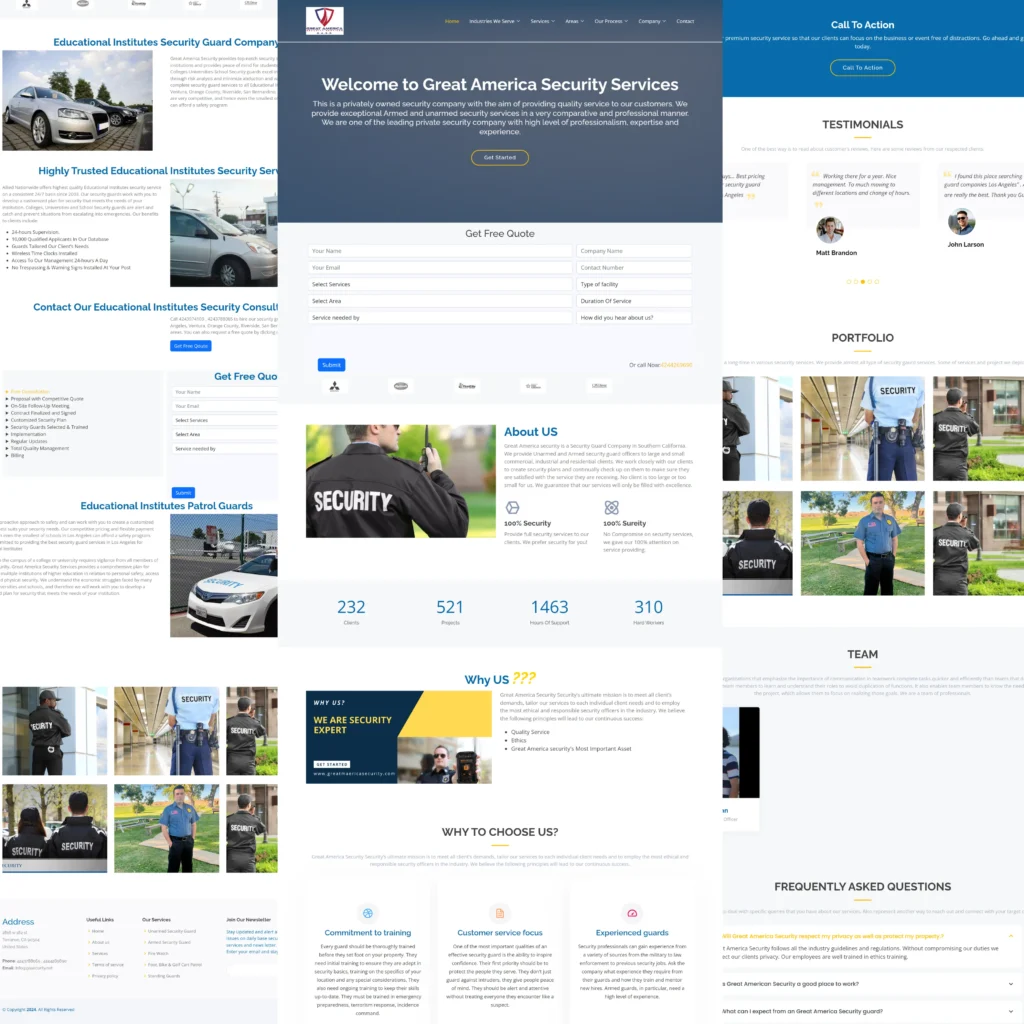This screenshot has width=1024, height=1024.
Task: Open Contact in the top navigation
Action: 685,21
